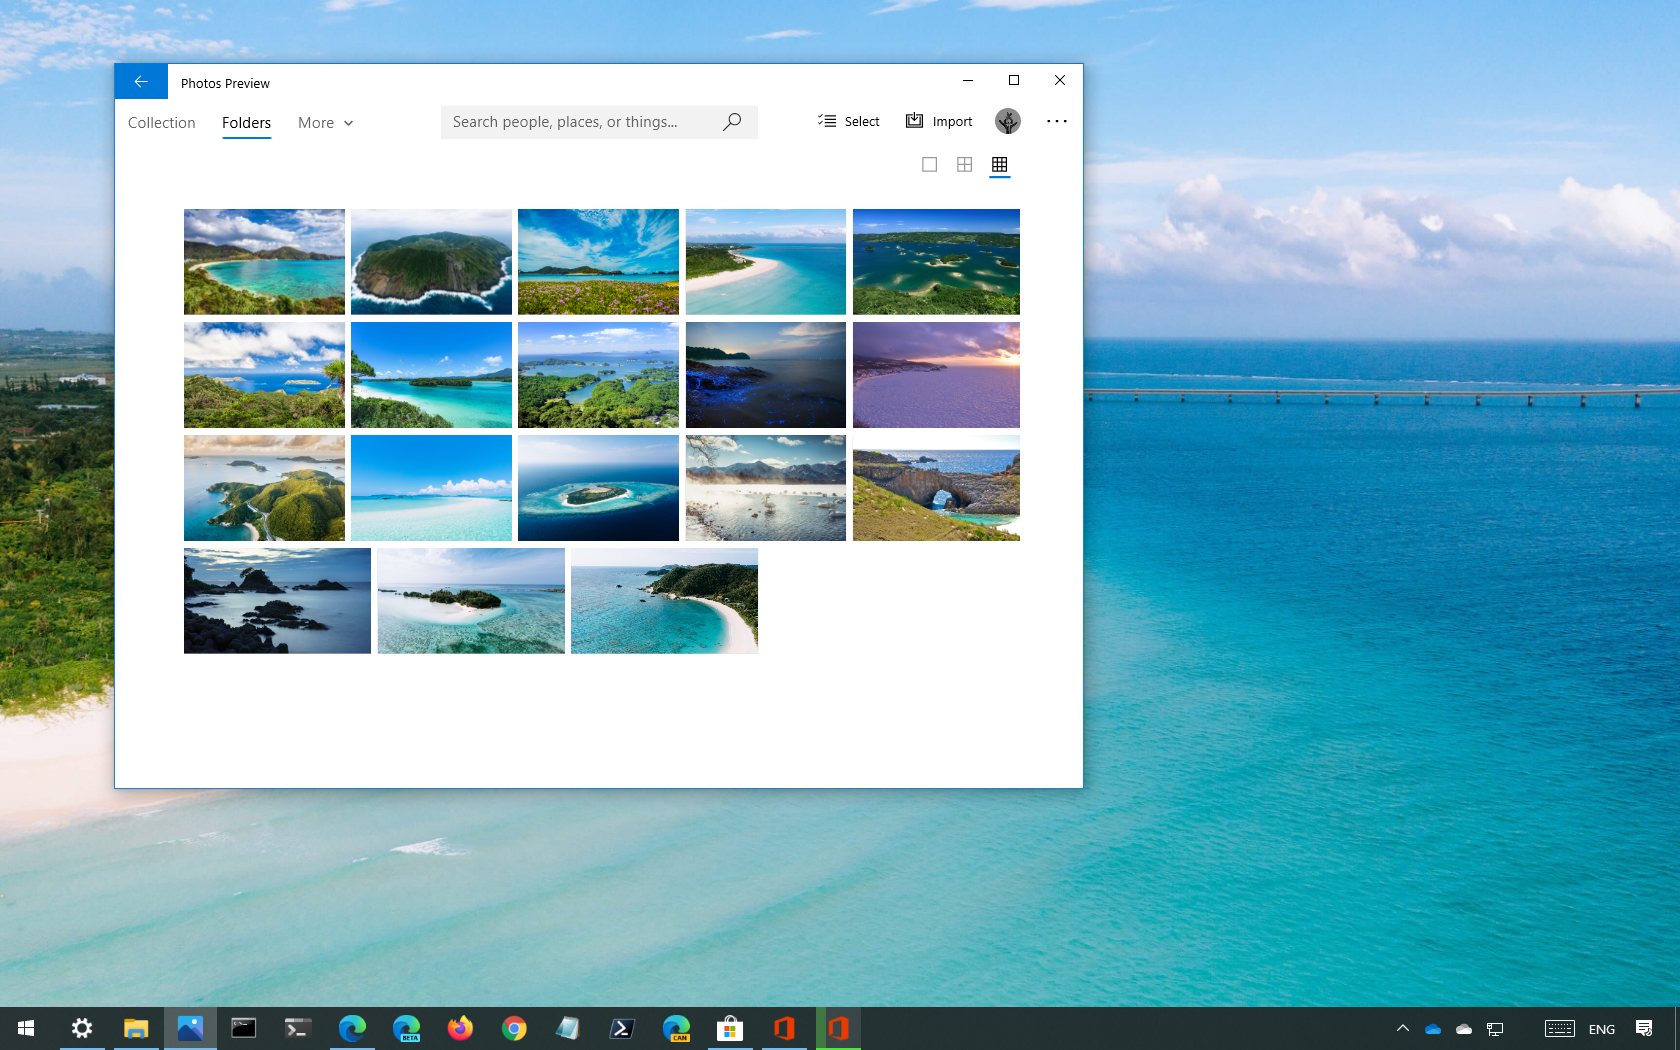Open Edge Canary from the taskbar
1680x1050 pixels.
coord(676,1028)
